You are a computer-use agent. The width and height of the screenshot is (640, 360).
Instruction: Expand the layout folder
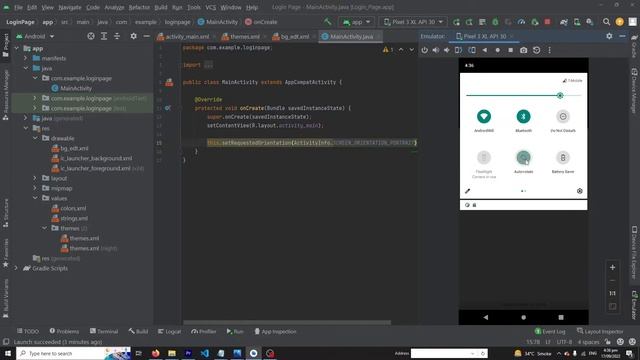[x=36, y=178]
